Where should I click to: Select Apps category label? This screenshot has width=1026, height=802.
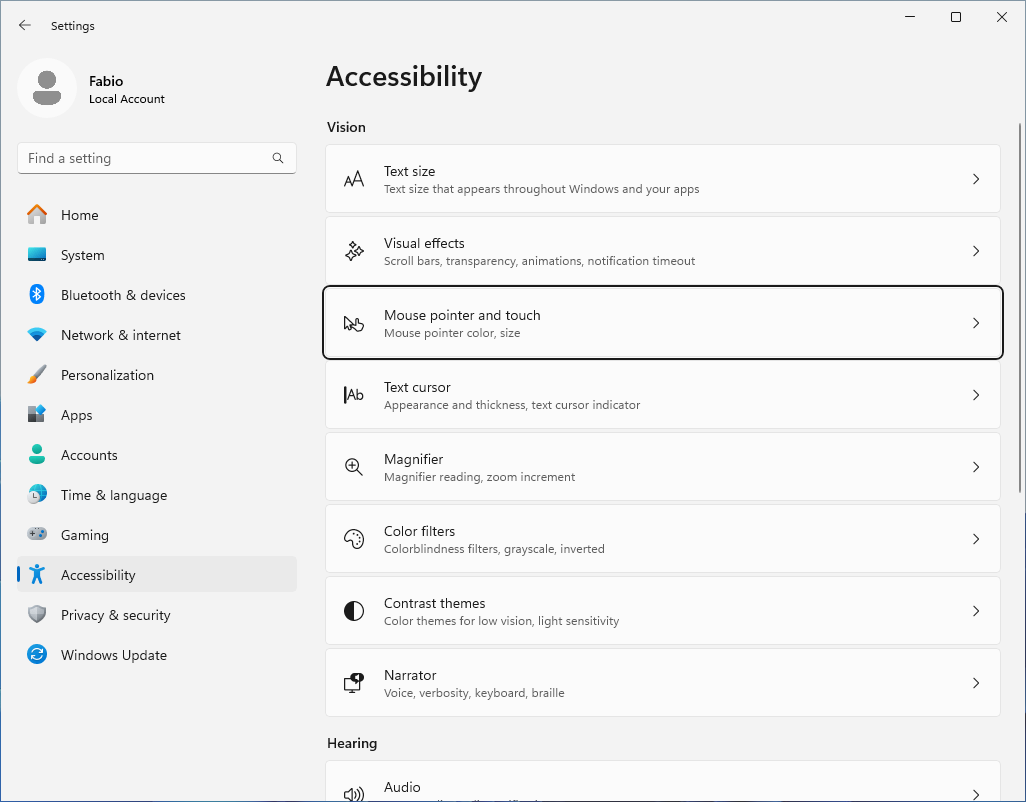tap(77, 415)
